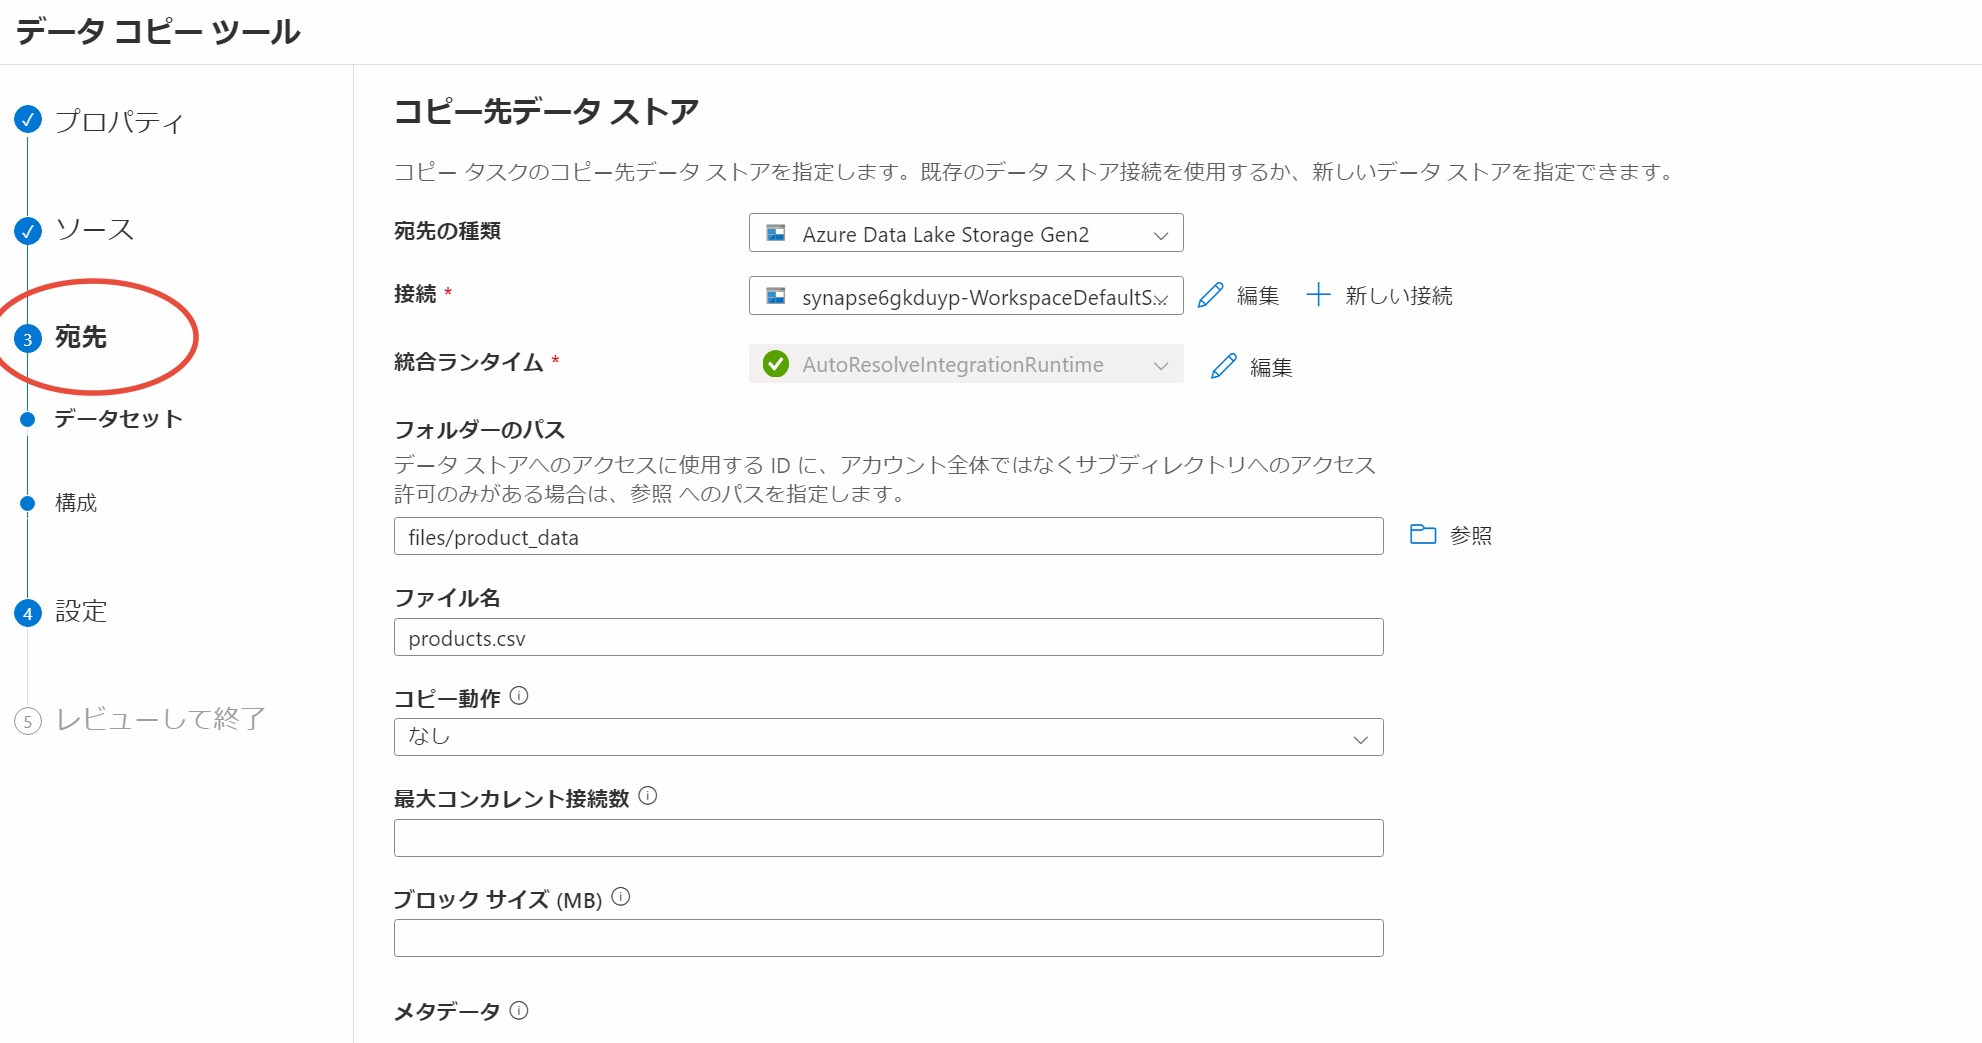Click the info icon beside 最大コンカレント接続数
Image resolution: width=1982 pixels, height=1043 pixels.
click(x=648, y=797)
